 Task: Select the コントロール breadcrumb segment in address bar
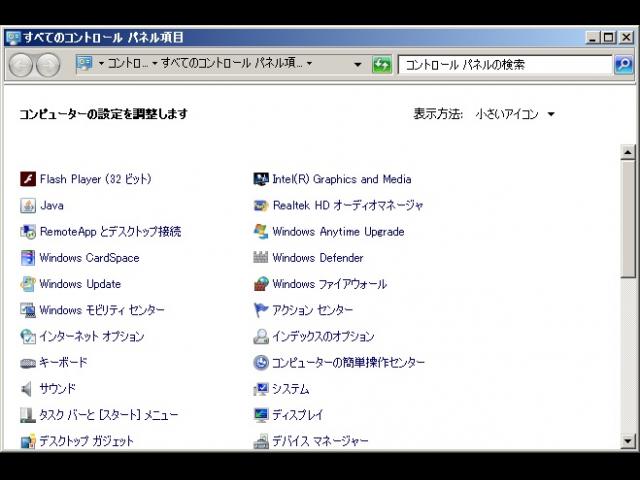(x=128, y=64)
